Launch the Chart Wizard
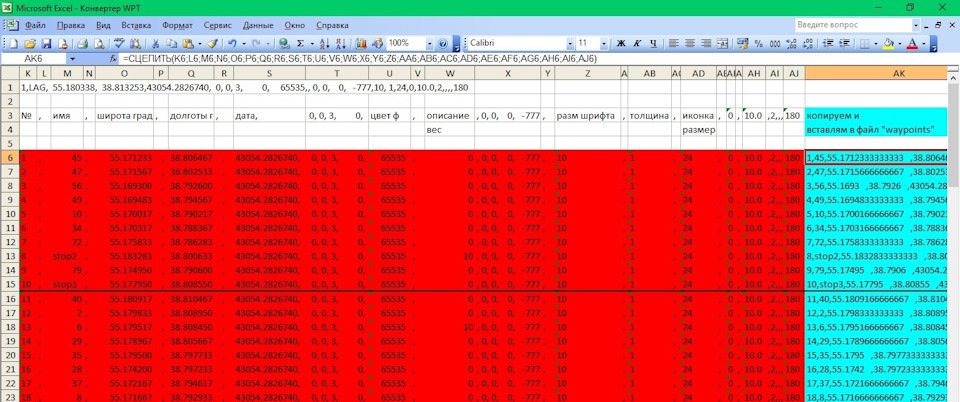This screenshot has width=960, height=402. tap(361, 44)
